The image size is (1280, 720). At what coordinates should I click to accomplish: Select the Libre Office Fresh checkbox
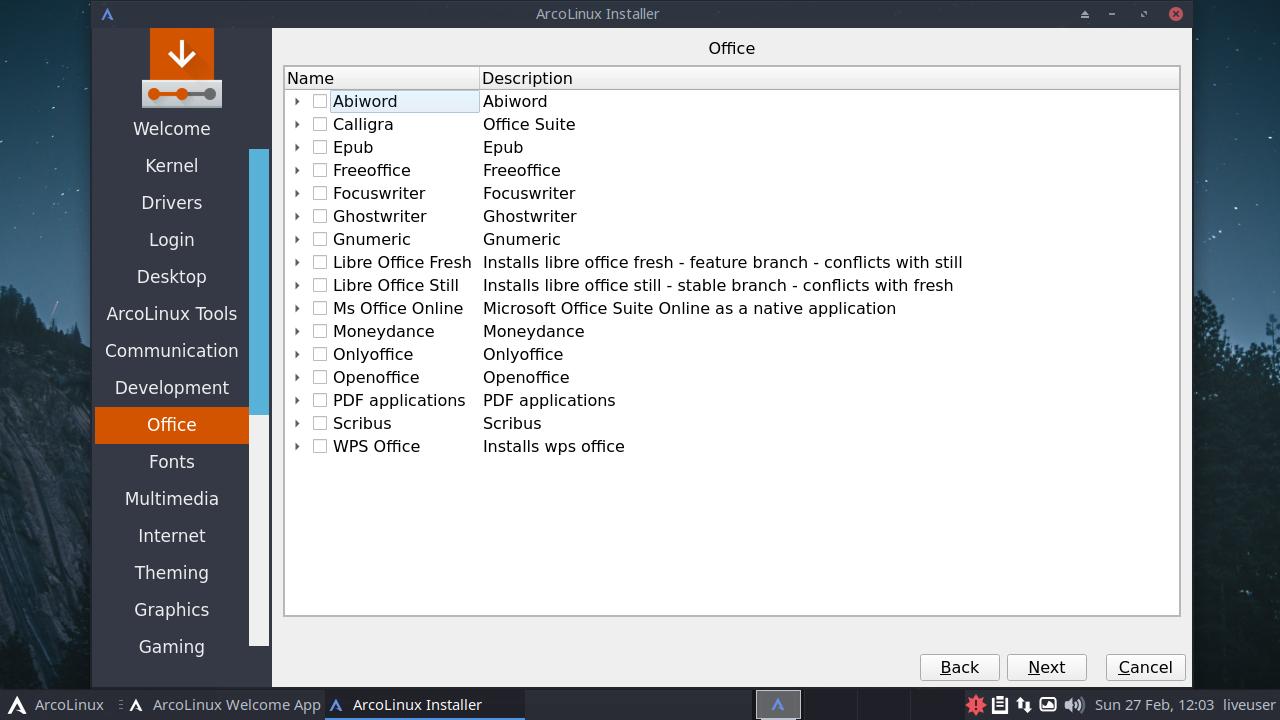coord(320,262)
